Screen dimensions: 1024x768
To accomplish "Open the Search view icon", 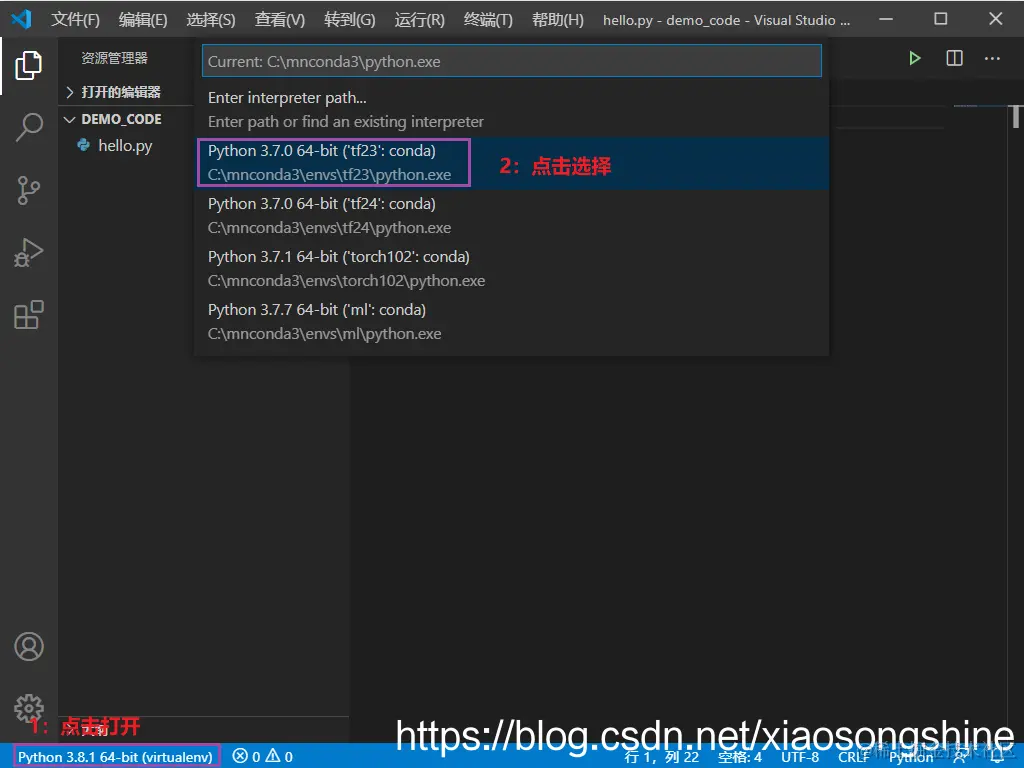I will coord(29,127).
